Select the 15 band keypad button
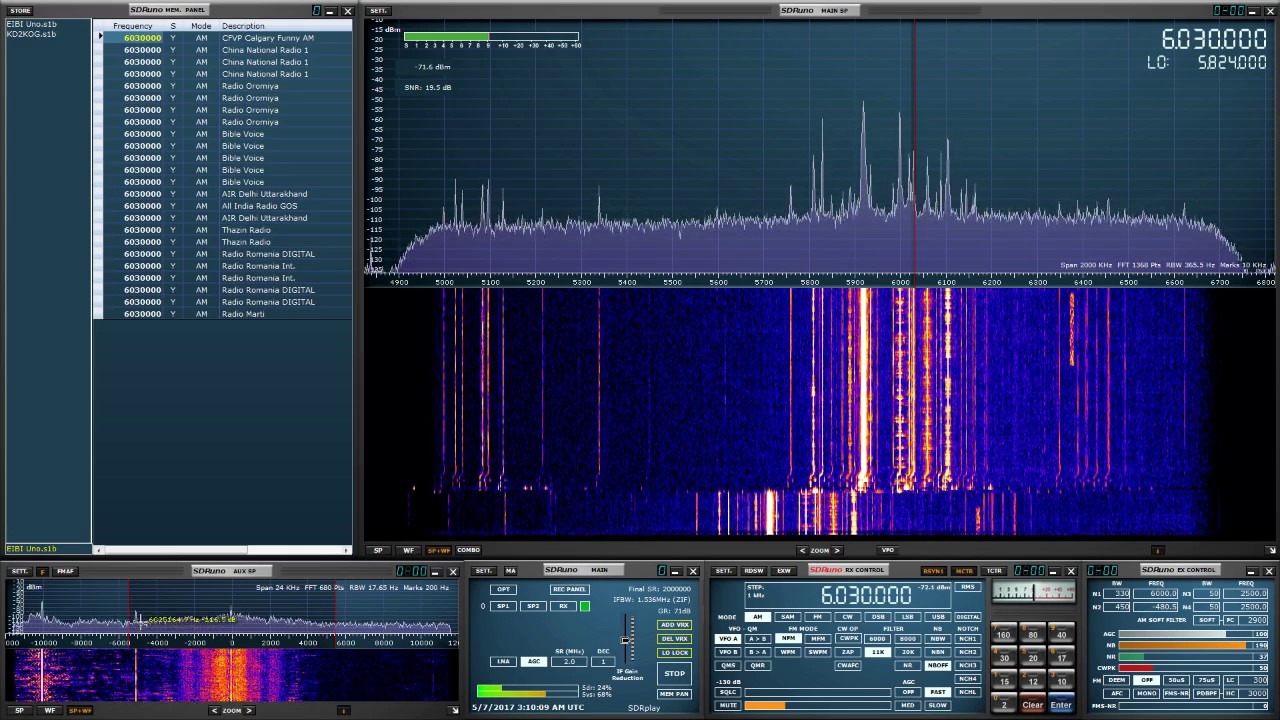The width and height of the screenshot is (1280, 720). pyautogui.click(x=1003, y=680)
